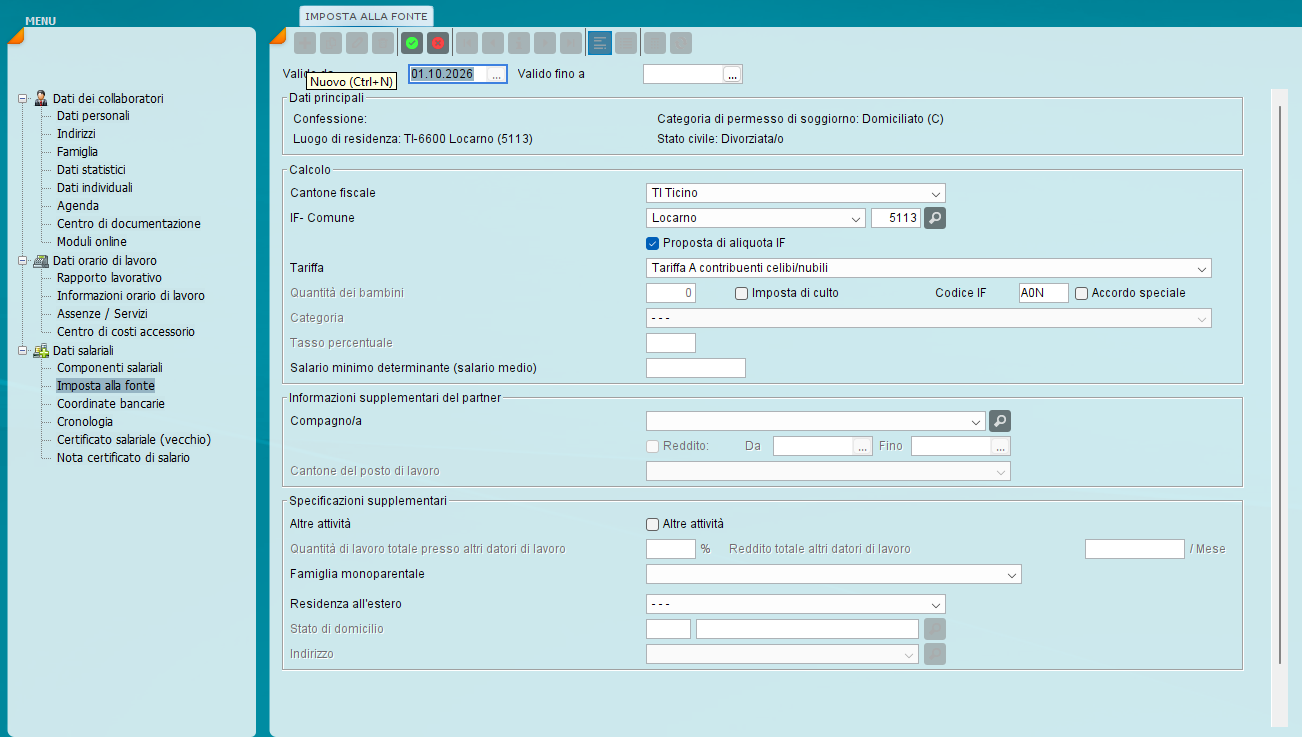Open Certificato salariale (vecchio) tree item

(134, 440)
